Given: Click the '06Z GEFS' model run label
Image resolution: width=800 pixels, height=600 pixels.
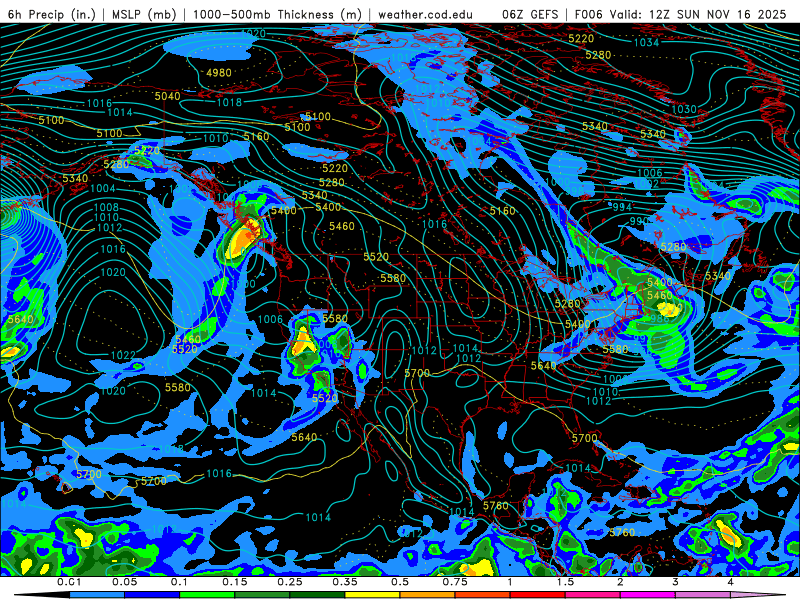Looking at the screenshot, I should click(531, 14).
